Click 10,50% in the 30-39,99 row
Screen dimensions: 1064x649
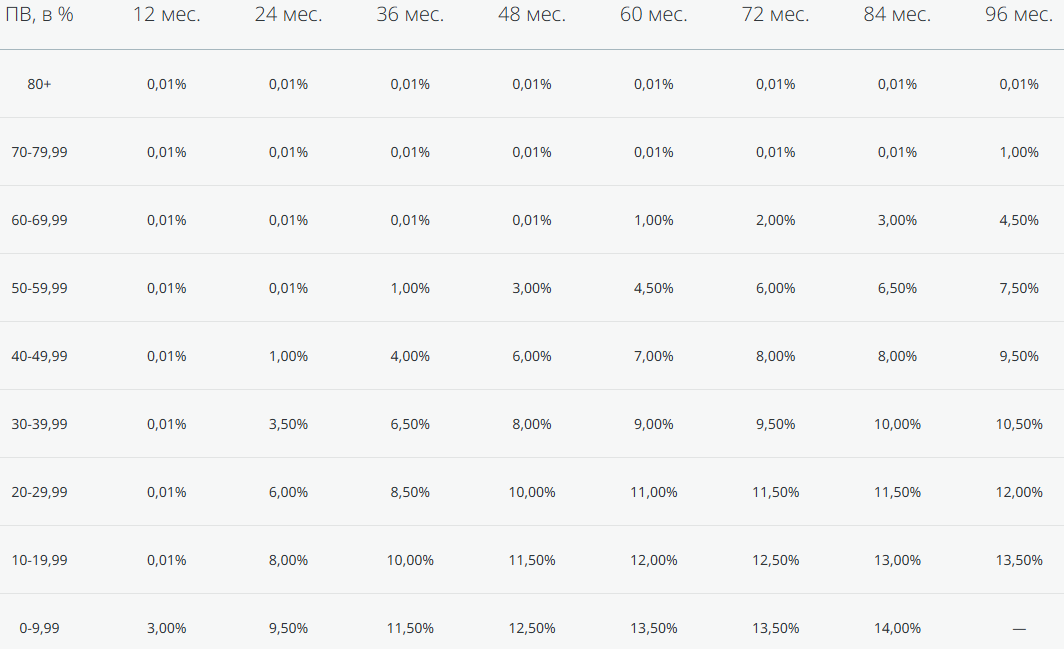[1019, 424]
